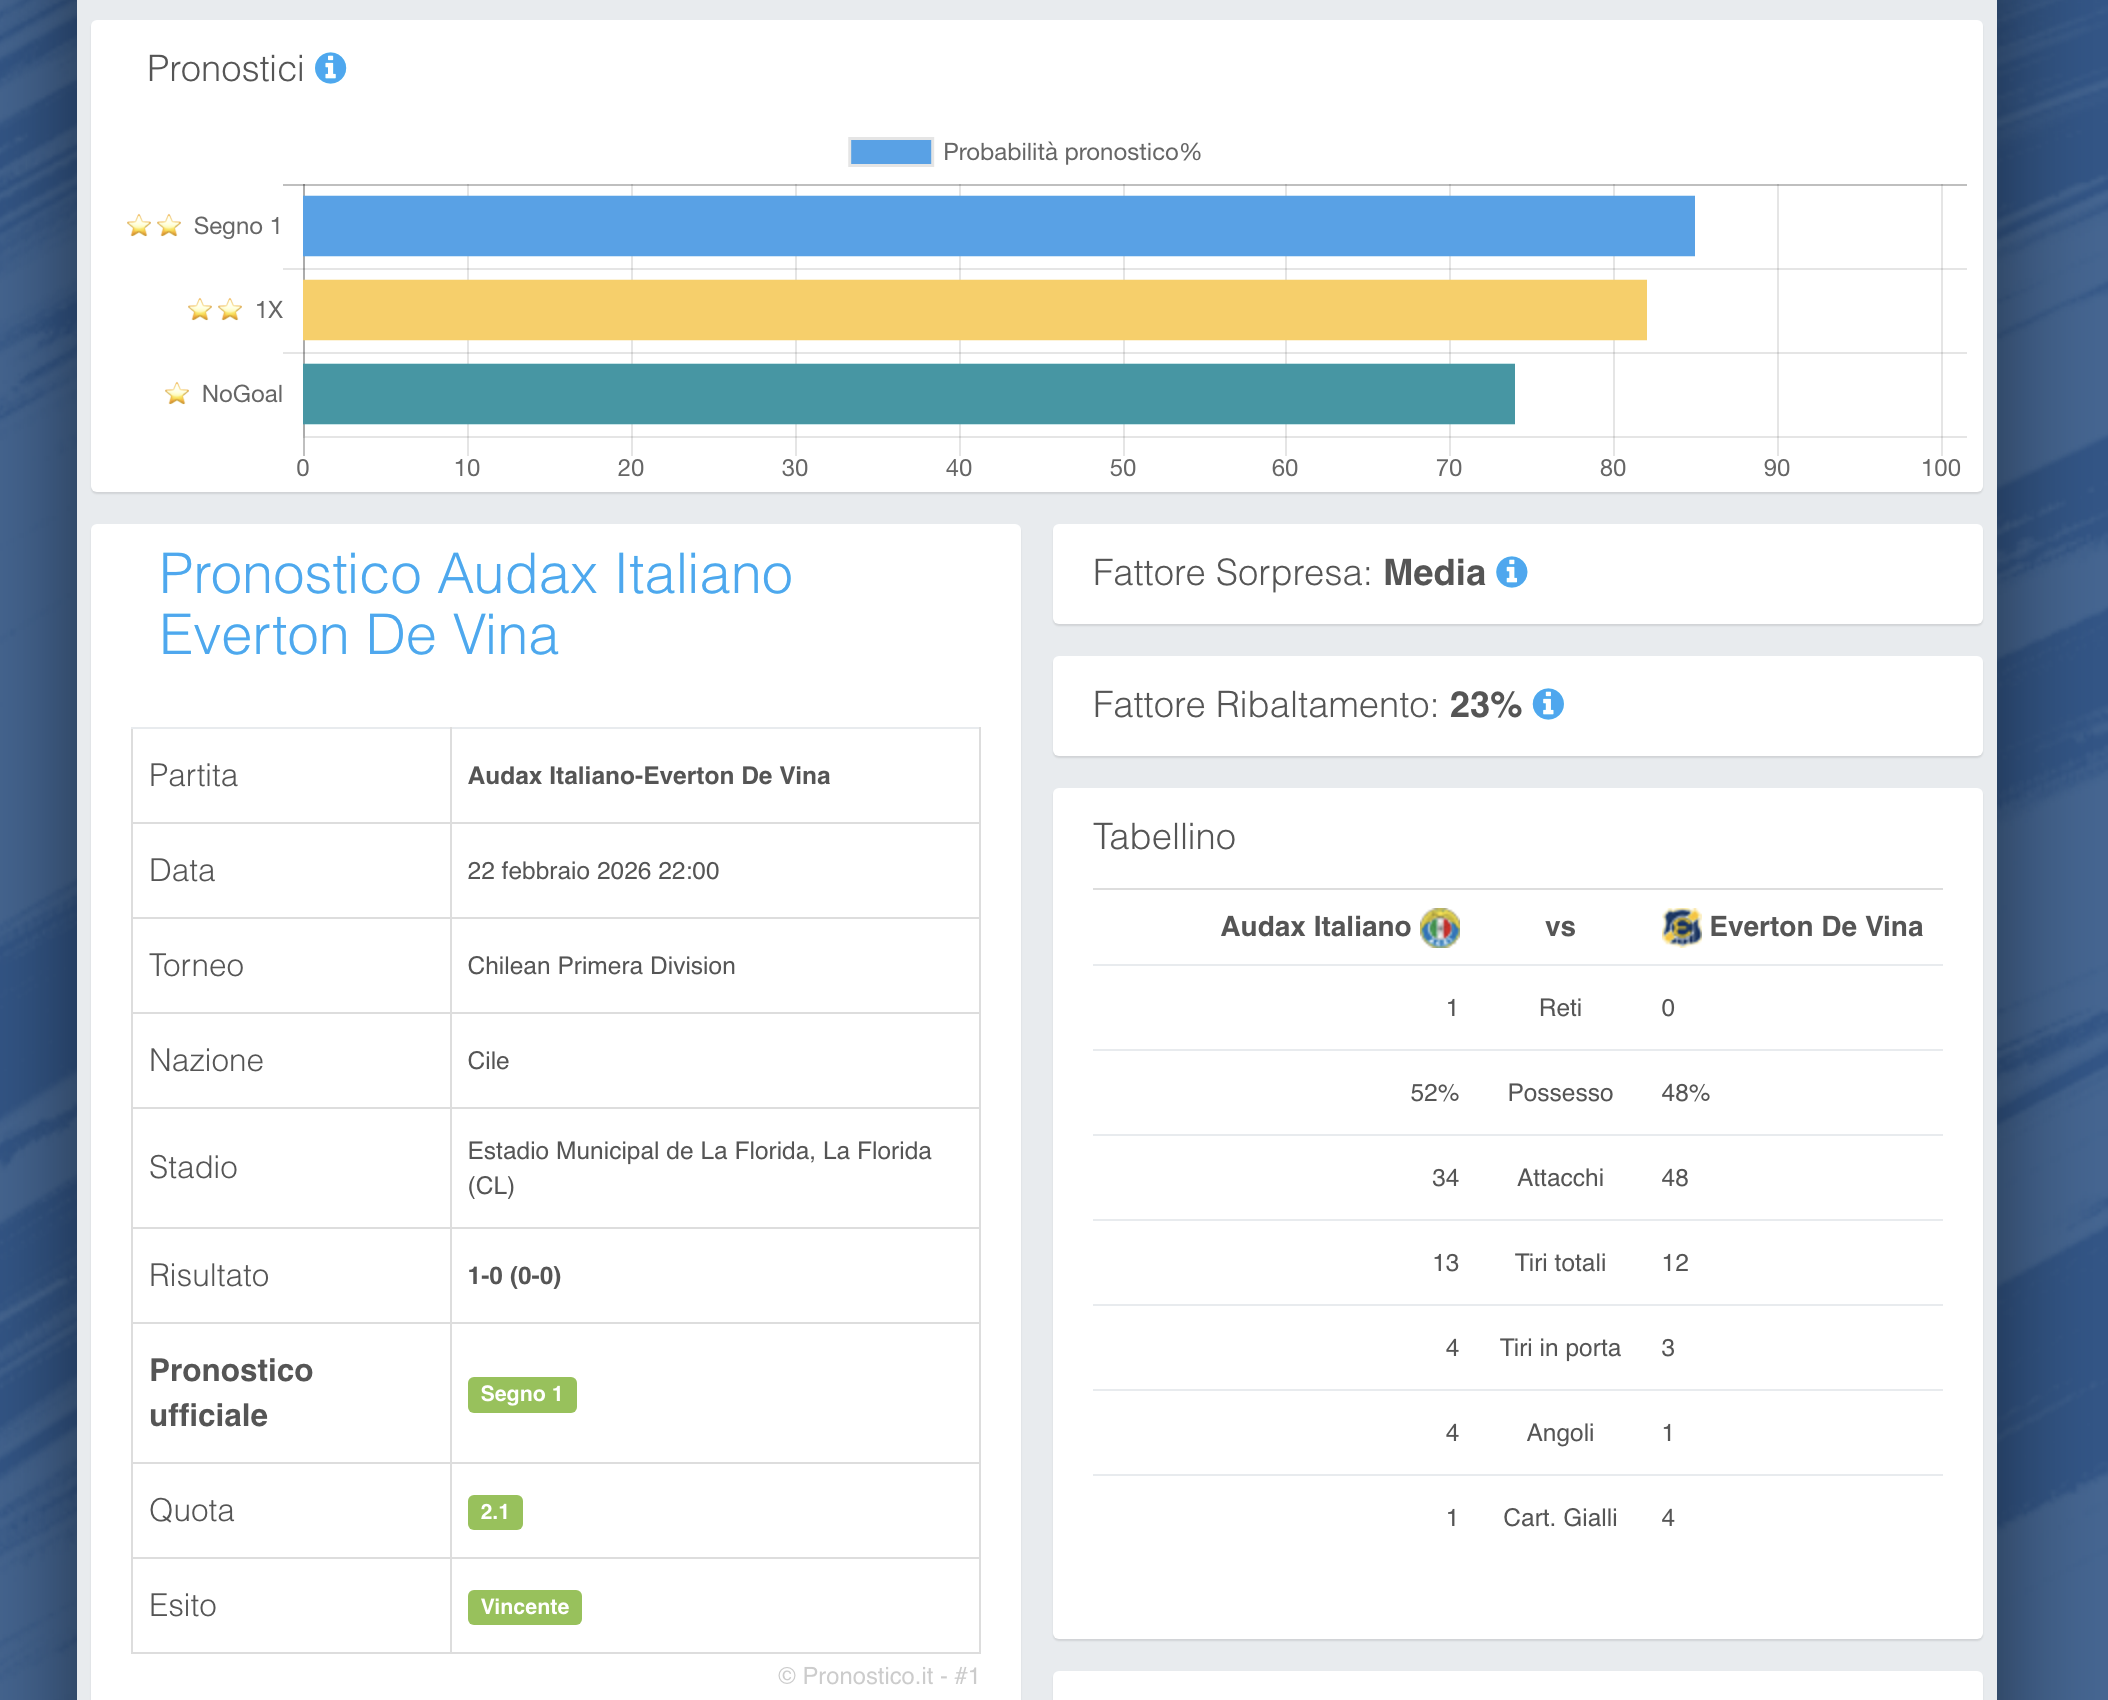
Task: Toggle the Probabilità pronostico% legend swatch
Action: tap(890, 152)
